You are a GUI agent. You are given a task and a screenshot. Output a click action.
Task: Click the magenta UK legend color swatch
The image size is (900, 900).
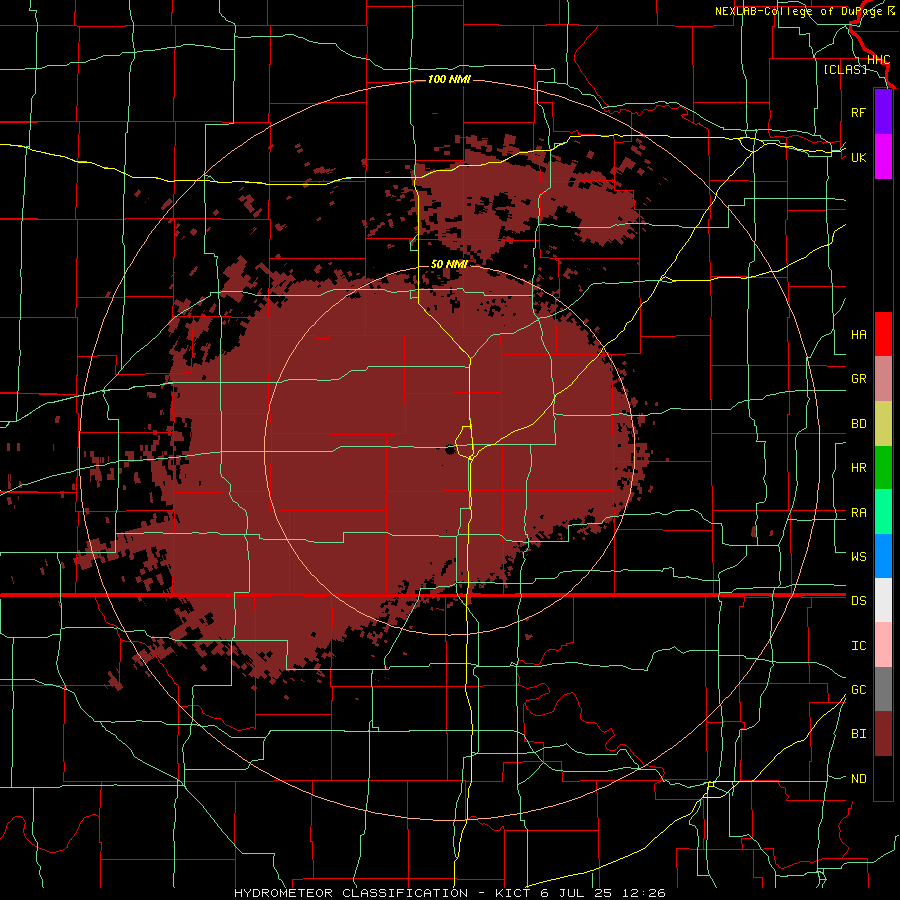883,157
